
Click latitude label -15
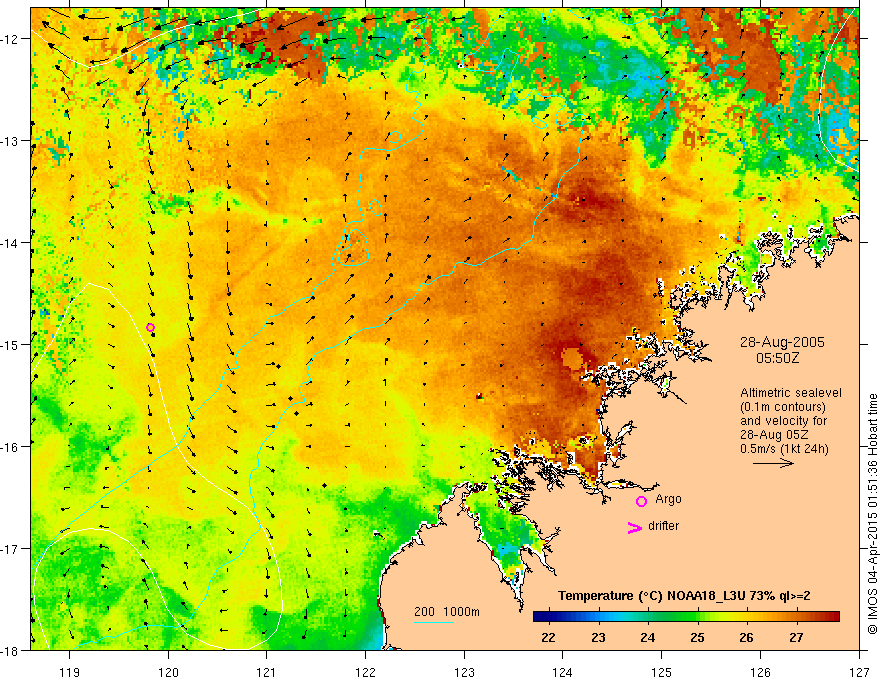[x=11, y=344]
